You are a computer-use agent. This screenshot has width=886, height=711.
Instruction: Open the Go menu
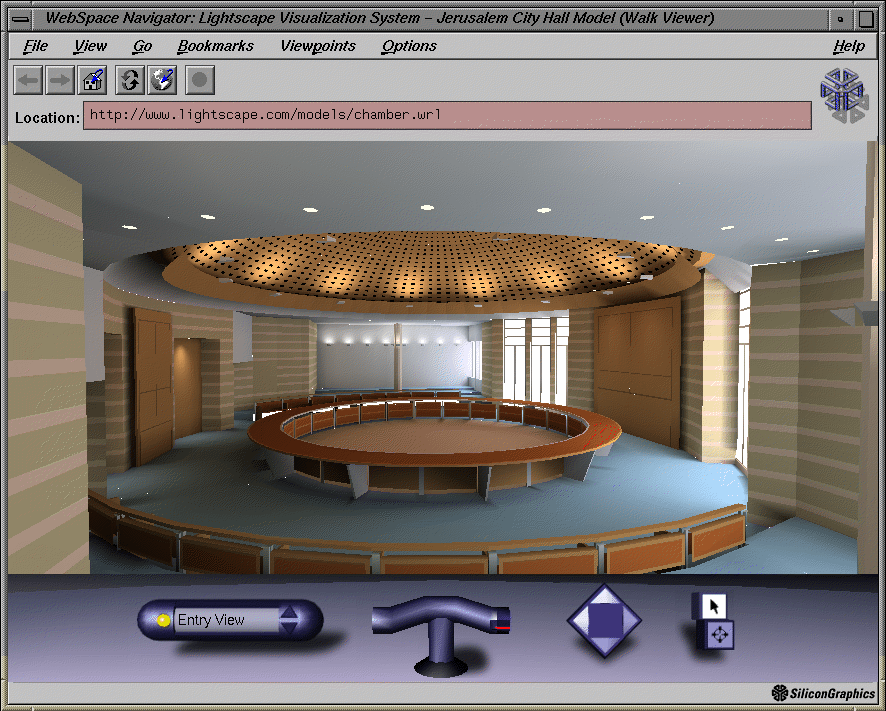(x=142, y=46)
